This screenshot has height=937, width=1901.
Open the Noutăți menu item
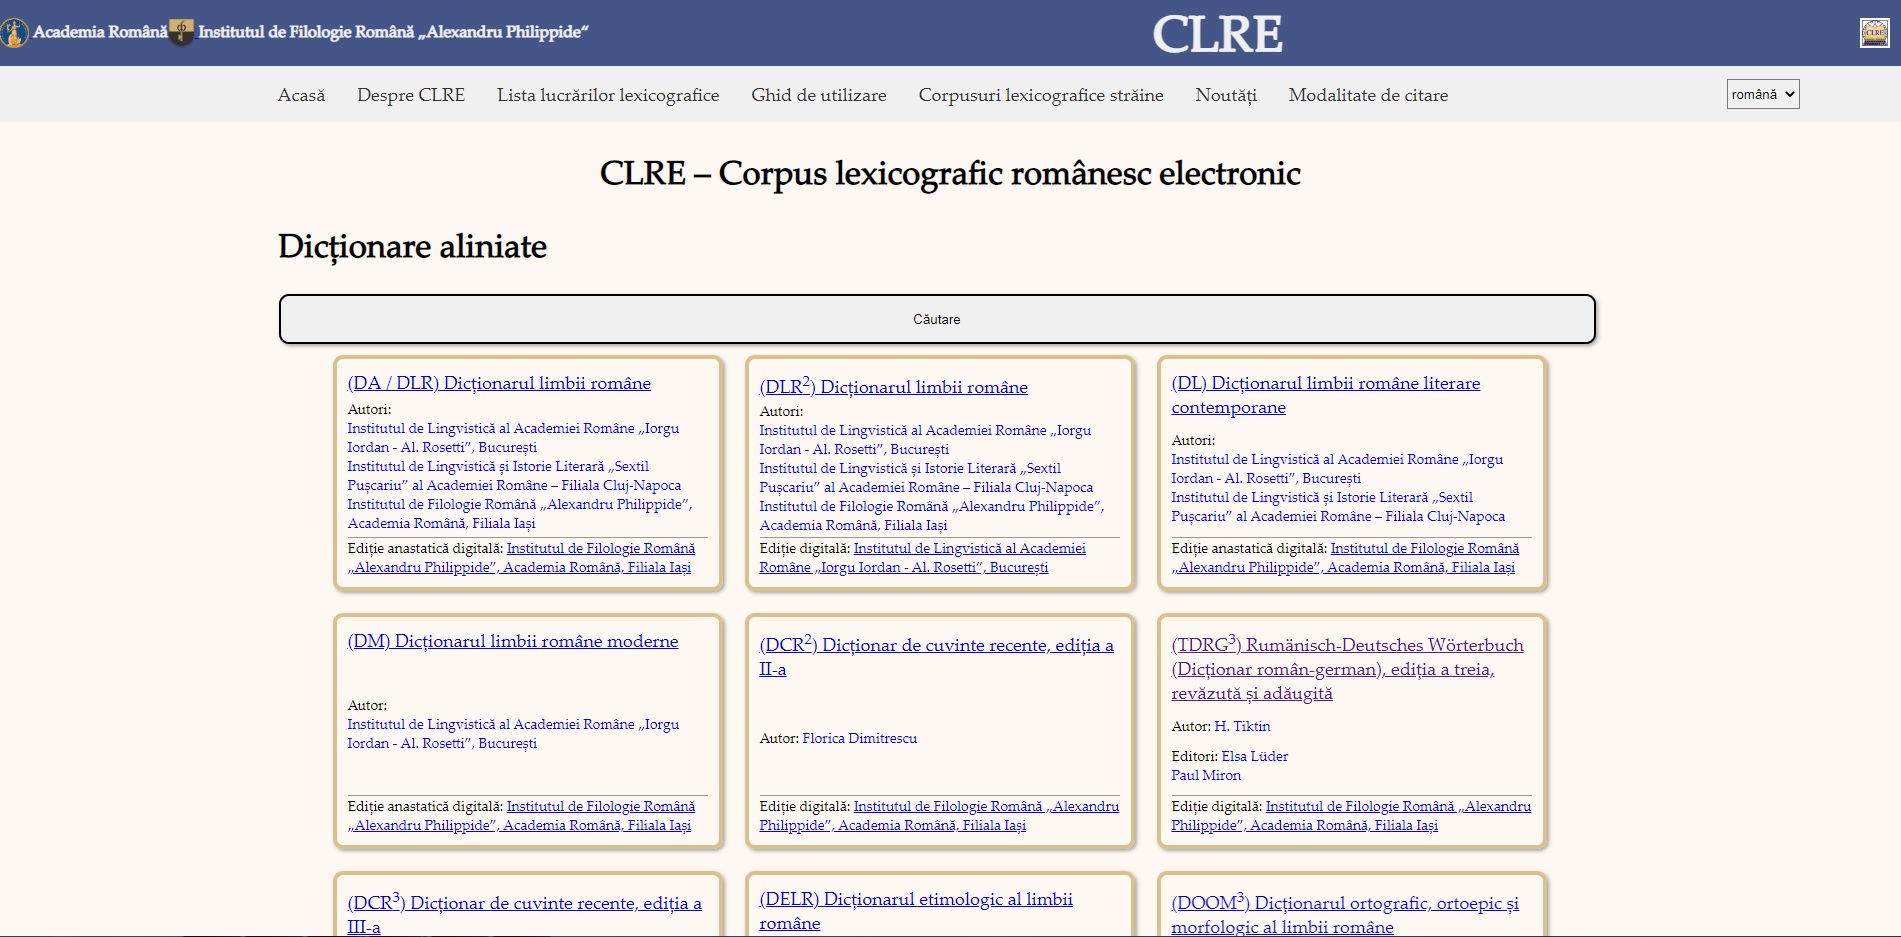[x=1226, y=95]
